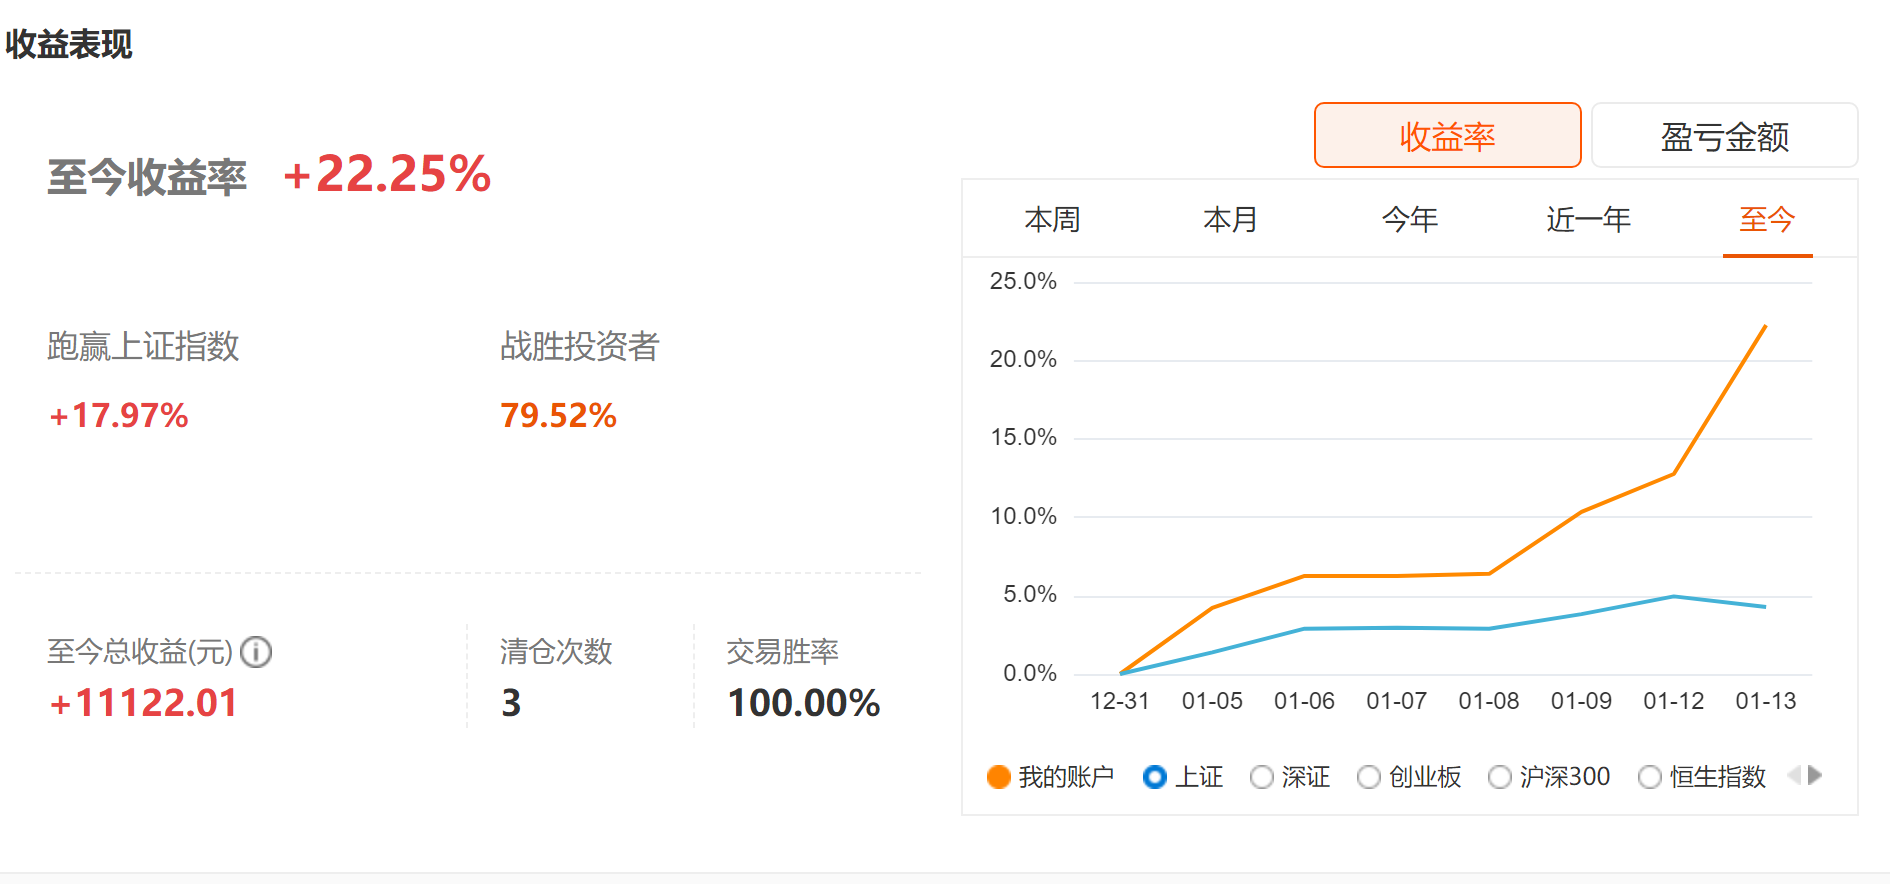Select the 上证 radio button
Image resolution: width=1890 pixels, height=884 pixels.
click(x=1155, y=777)
